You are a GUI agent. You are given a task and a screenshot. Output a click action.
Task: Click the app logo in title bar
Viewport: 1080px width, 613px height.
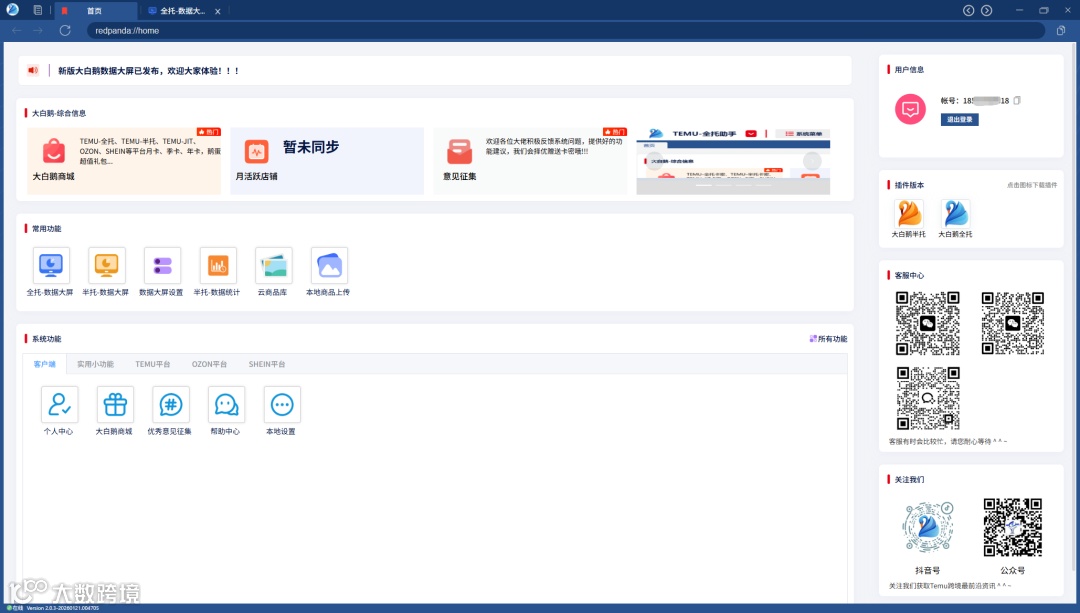pyautogui.click(x=12, y=10)
